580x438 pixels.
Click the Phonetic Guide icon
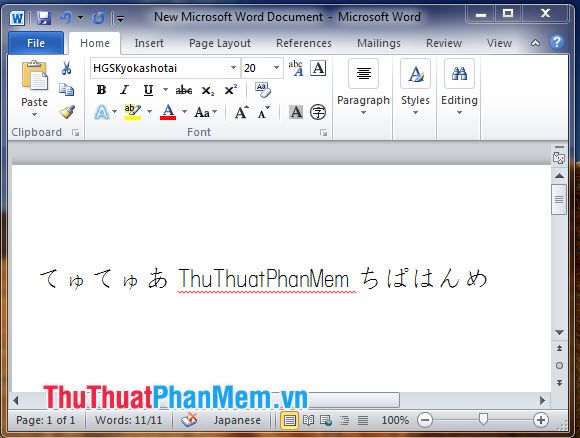tap(296, 68)
